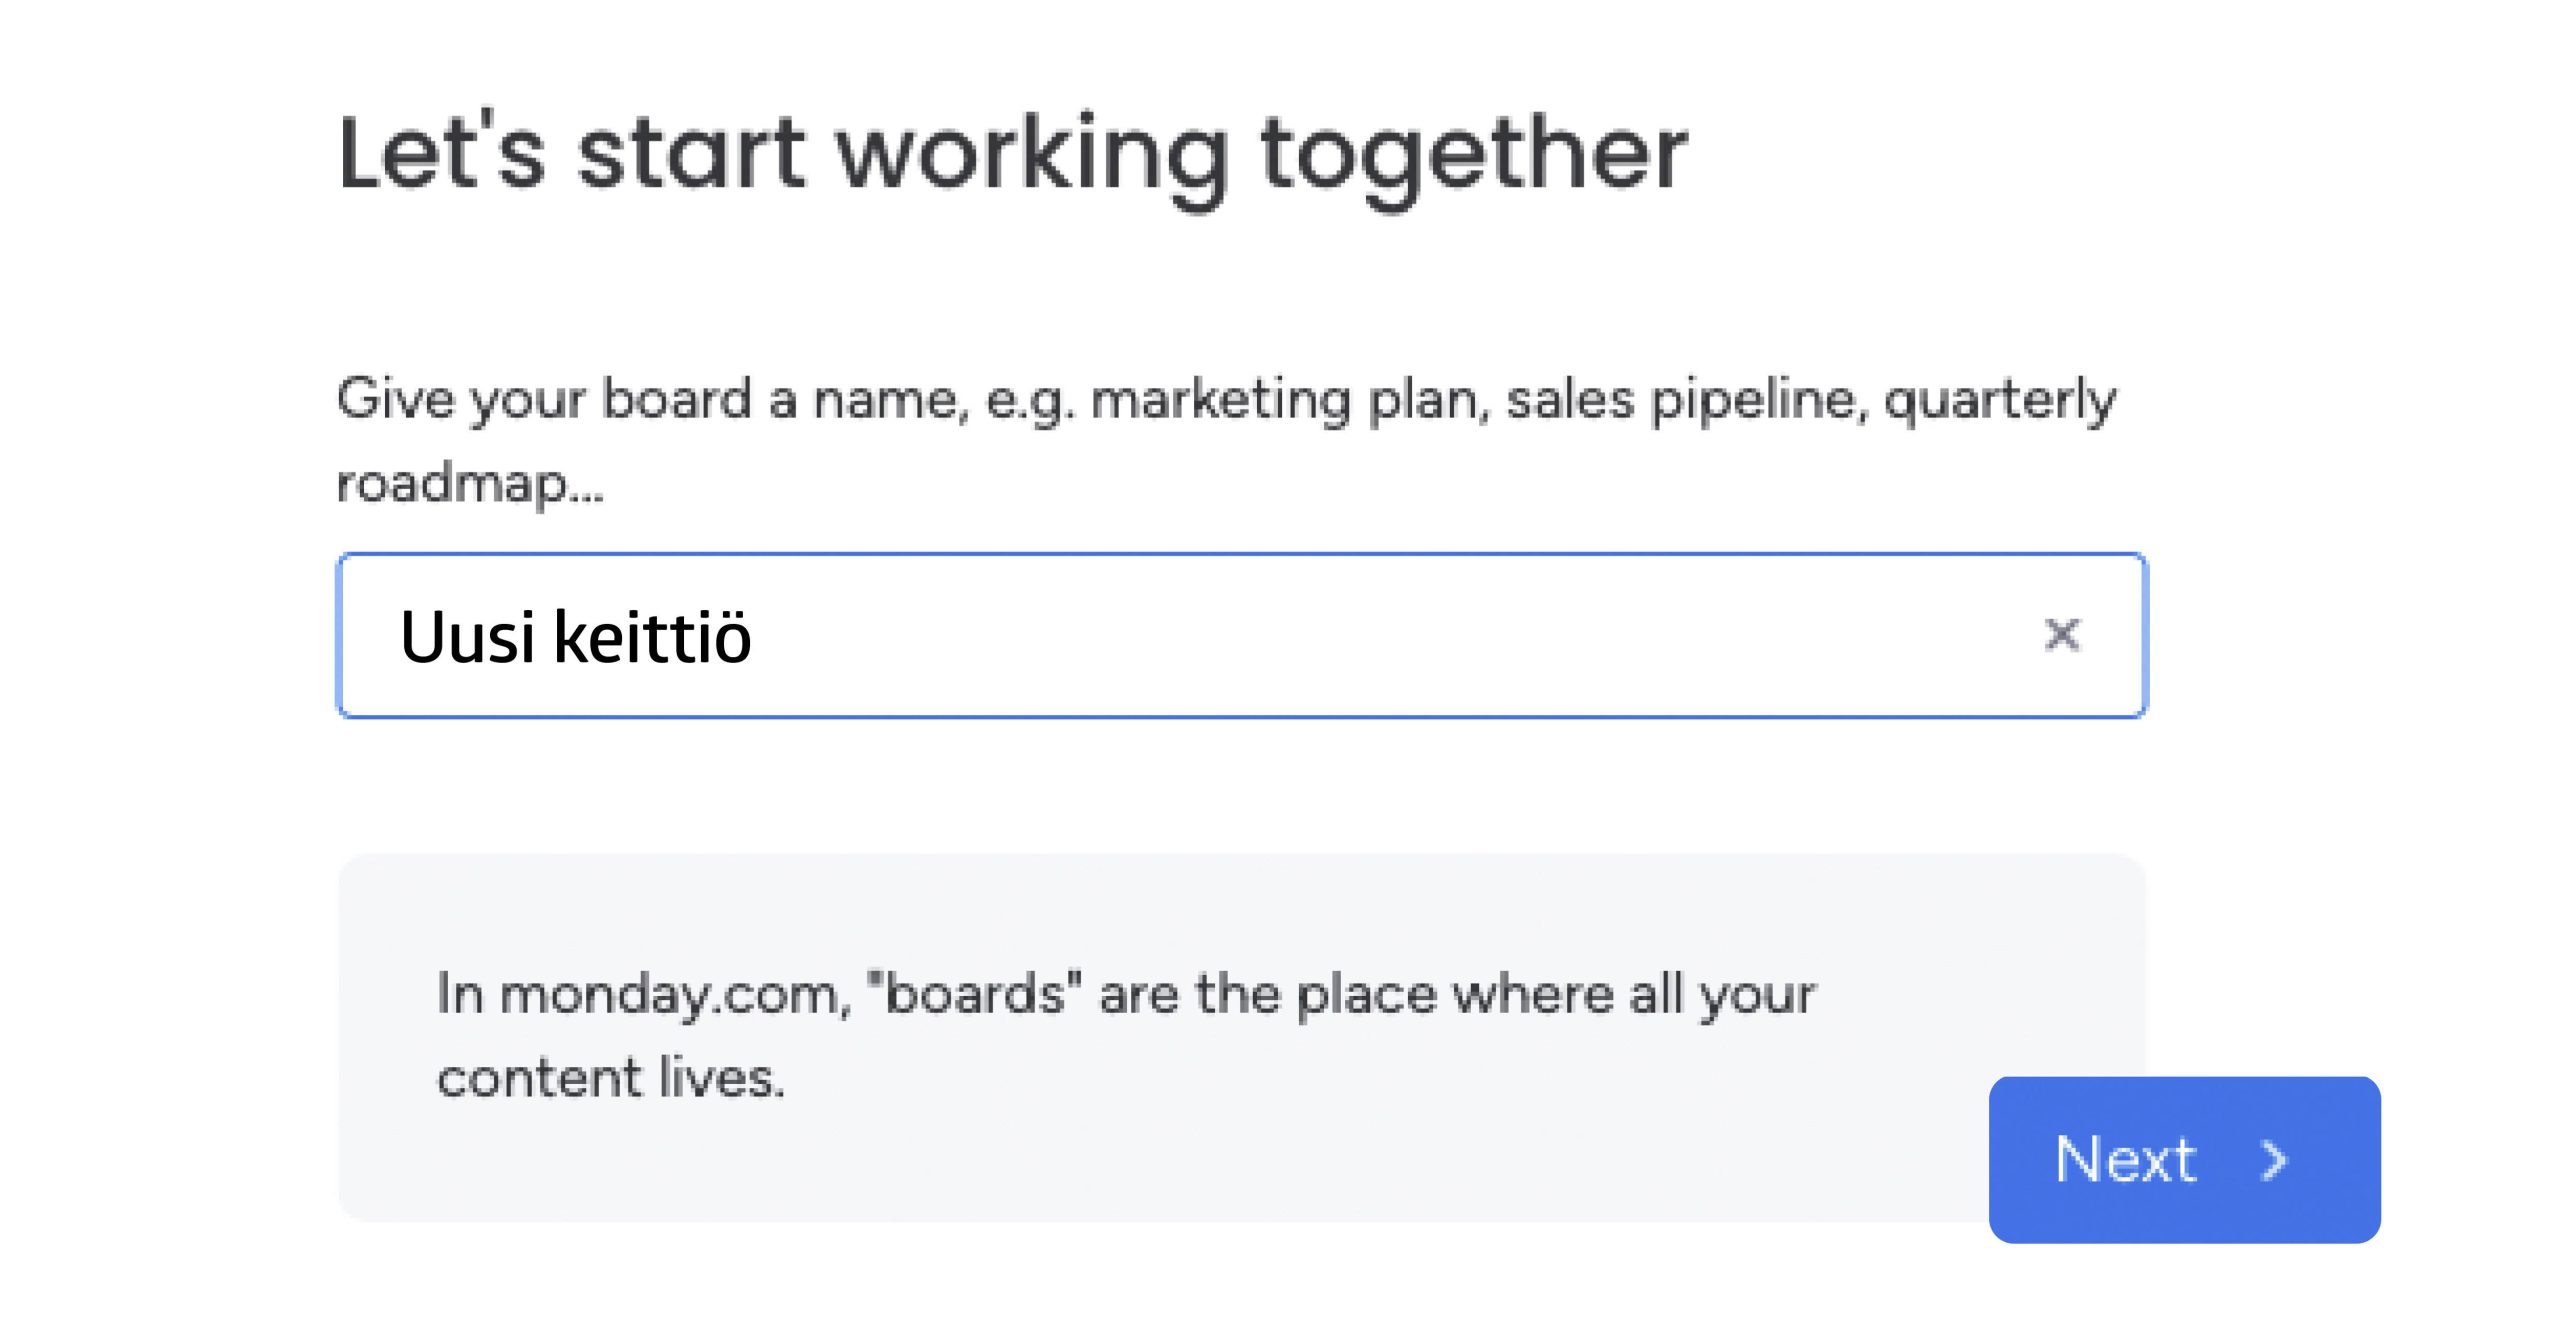Click the word "Let's" in the heading
Image resolution: width=2560 pixels, height=1322 pixels.
pyautogui.click(x=441, y=154)
